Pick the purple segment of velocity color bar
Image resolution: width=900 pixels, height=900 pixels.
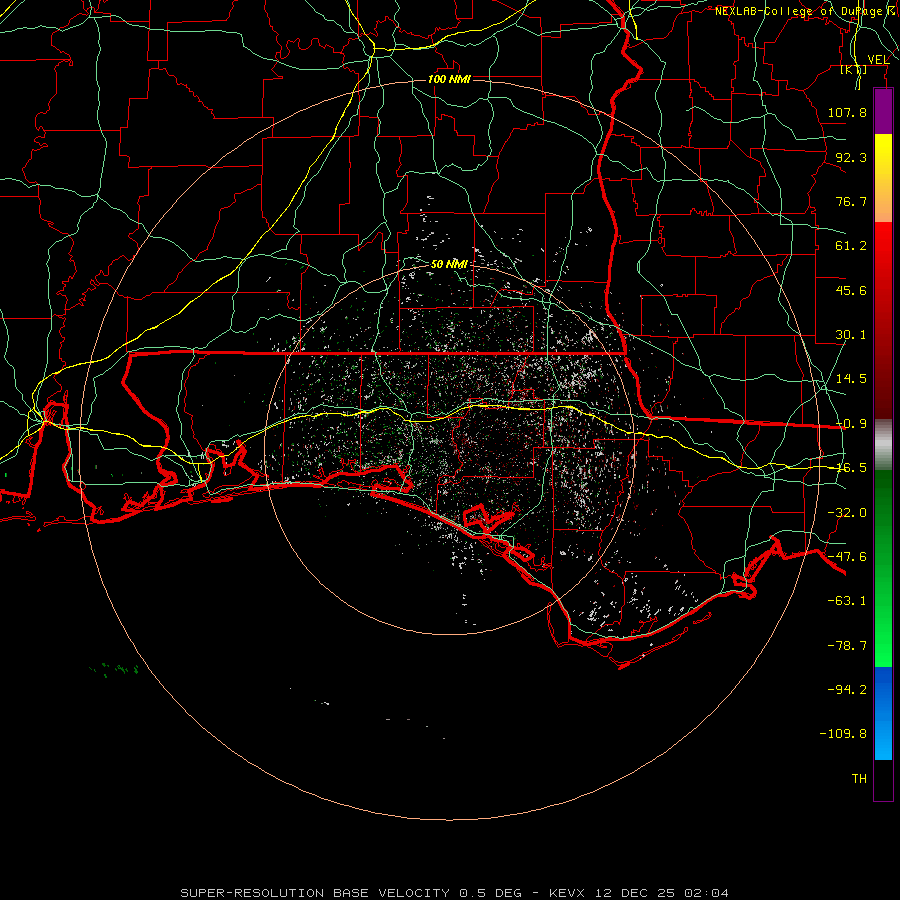883,111
